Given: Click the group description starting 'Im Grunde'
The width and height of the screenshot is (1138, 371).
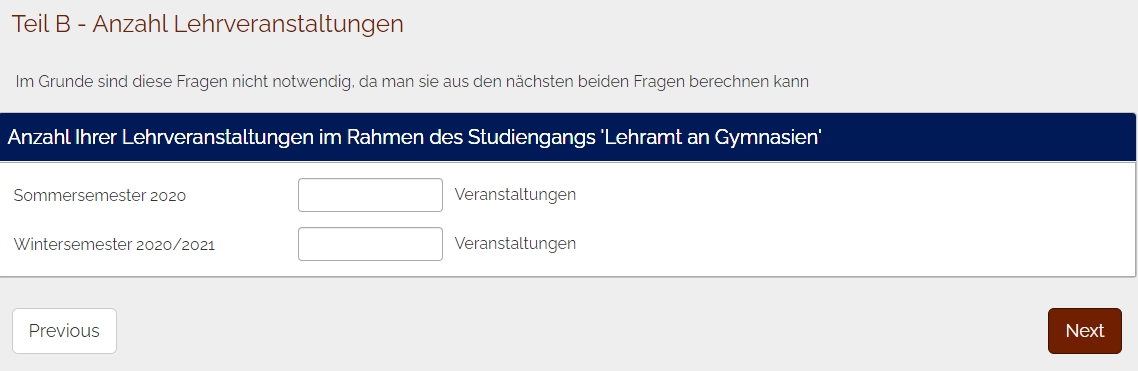Looking at the screenshot, I should click(412, 81).
